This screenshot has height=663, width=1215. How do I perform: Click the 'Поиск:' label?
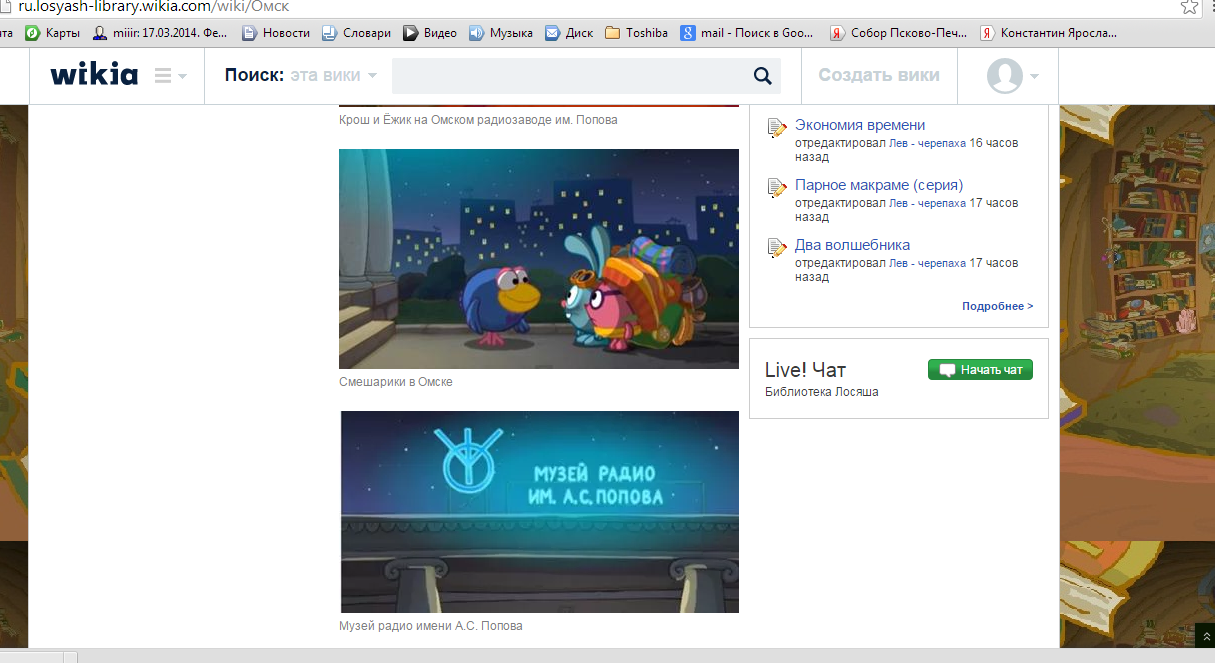(x=255, y=75)
